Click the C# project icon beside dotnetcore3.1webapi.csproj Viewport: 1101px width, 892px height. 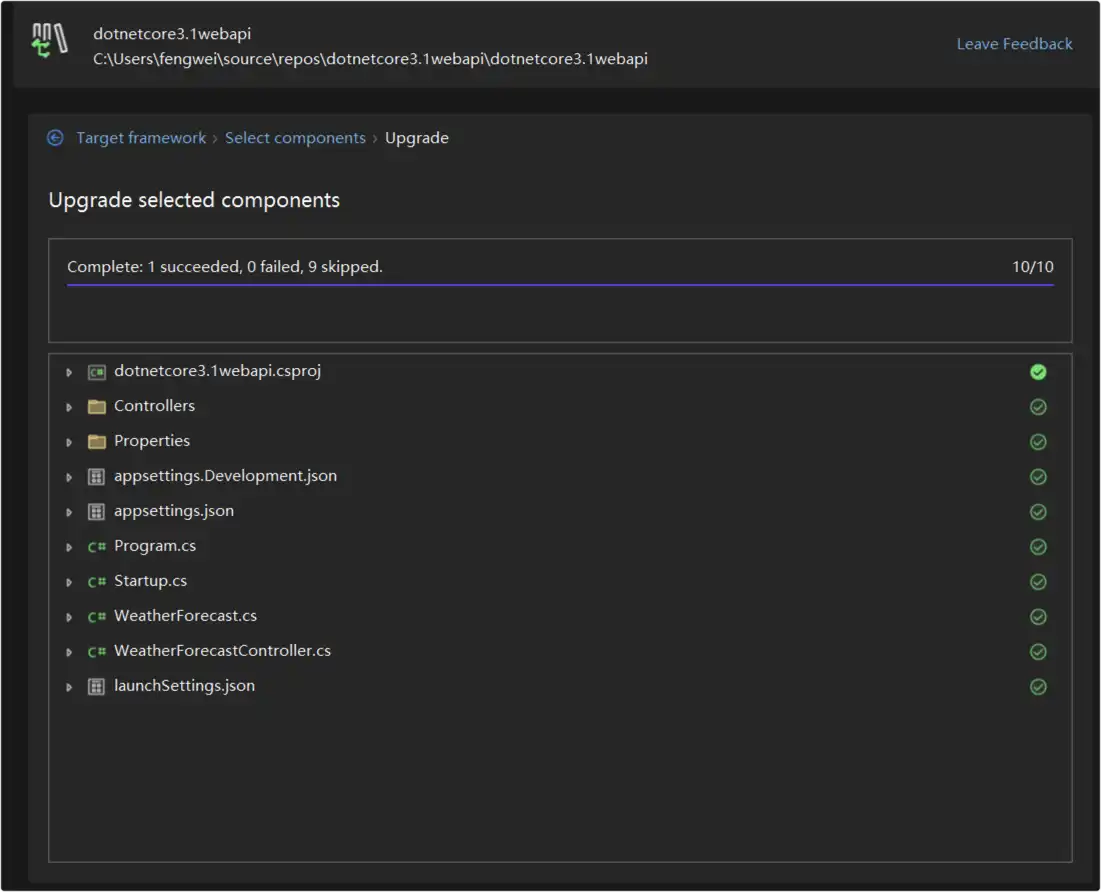point(96,371)
